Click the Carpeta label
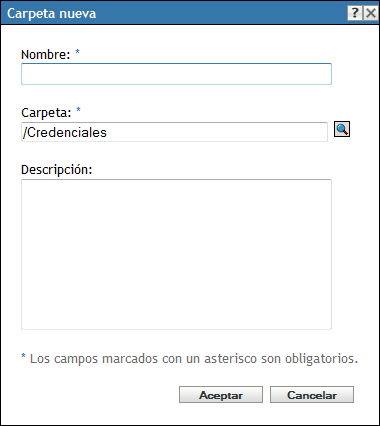380x426 pixels. [46, 113]
